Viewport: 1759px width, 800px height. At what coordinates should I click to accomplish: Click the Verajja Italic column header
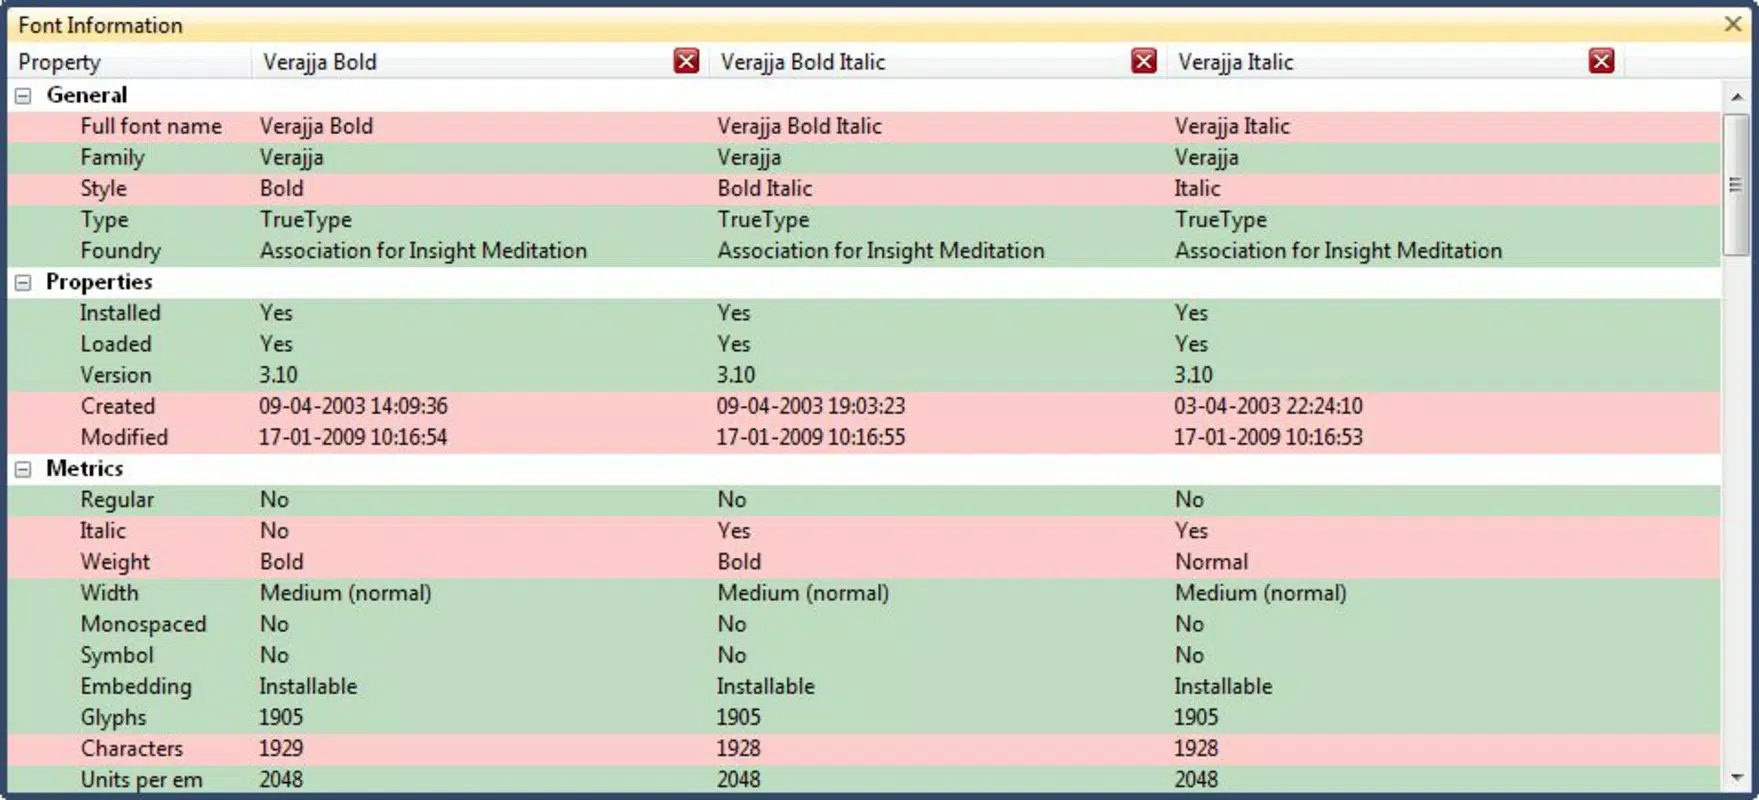pos(1395,62)
